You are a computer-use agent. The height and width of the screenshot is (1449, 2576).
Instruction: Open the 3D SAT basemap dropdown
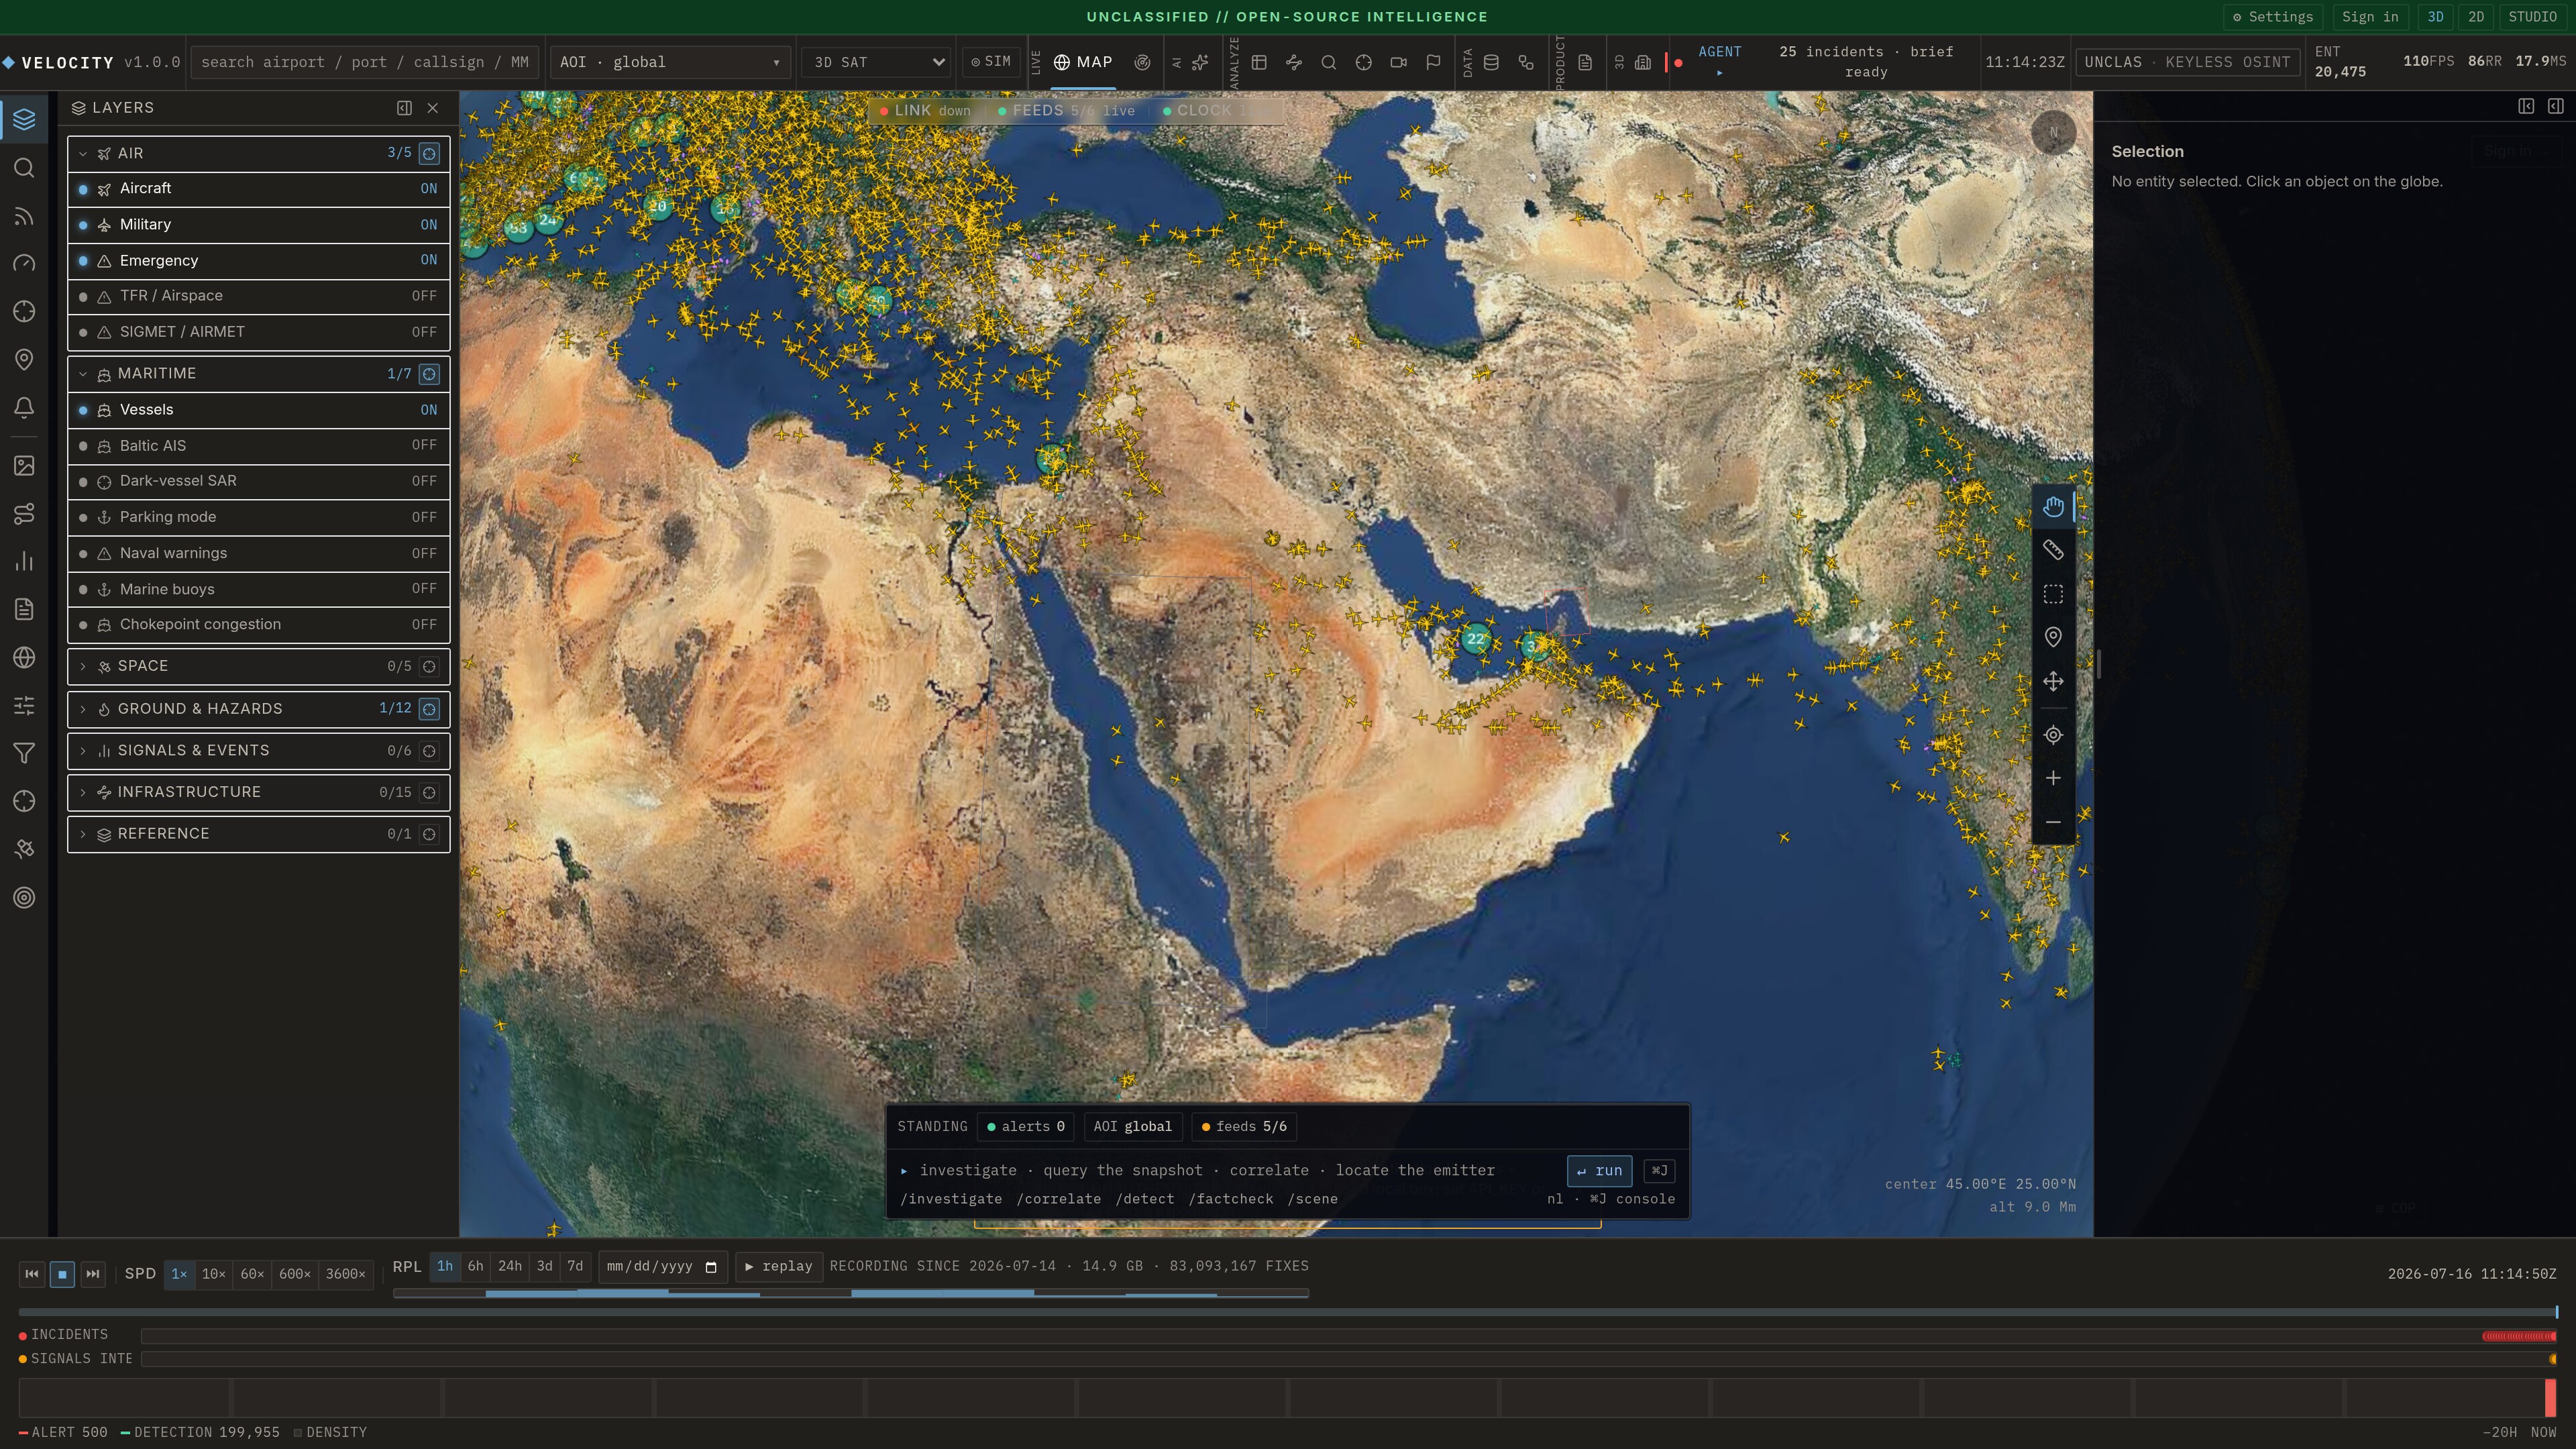(x=876, y=62)
